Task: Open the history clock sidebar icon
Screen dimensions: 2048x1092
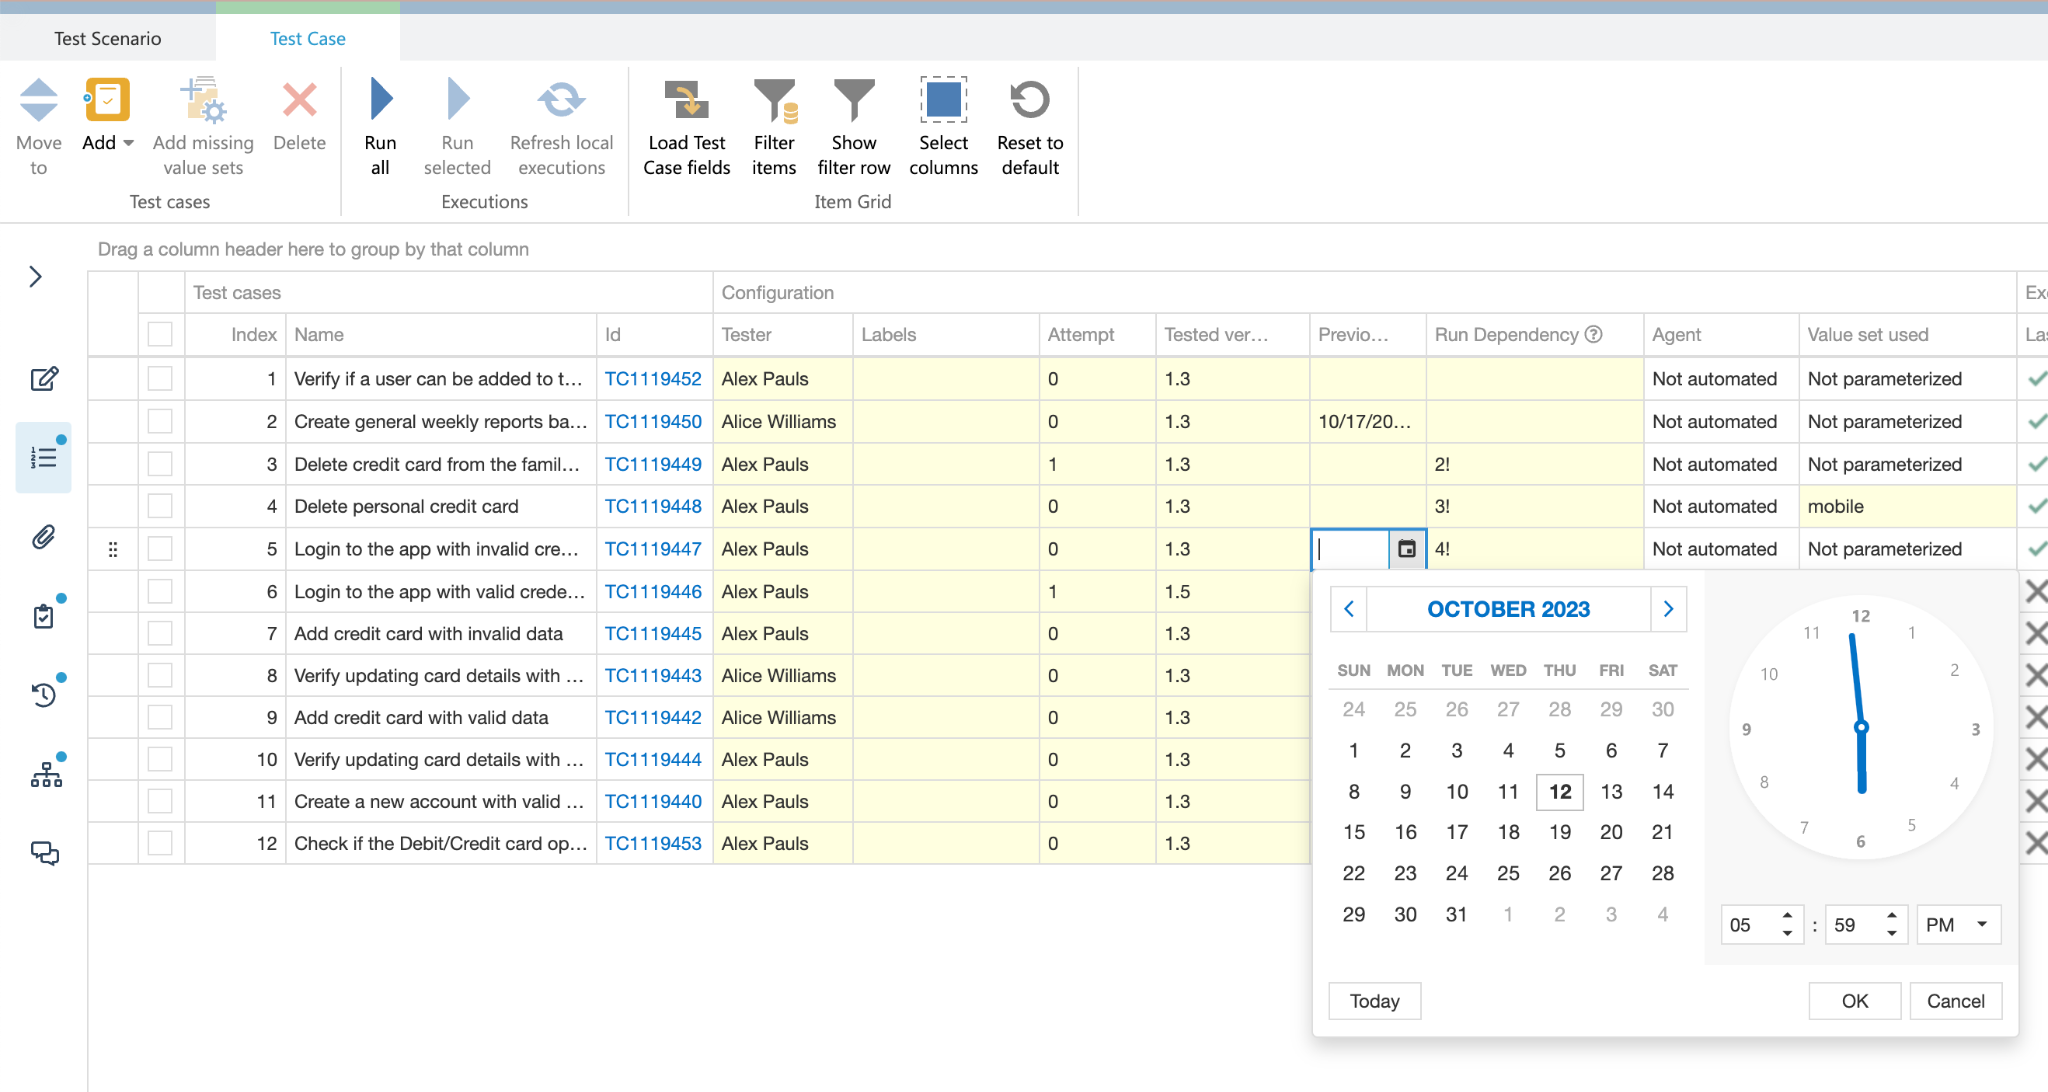Action: pyautogui.click(x=44, y=694)
